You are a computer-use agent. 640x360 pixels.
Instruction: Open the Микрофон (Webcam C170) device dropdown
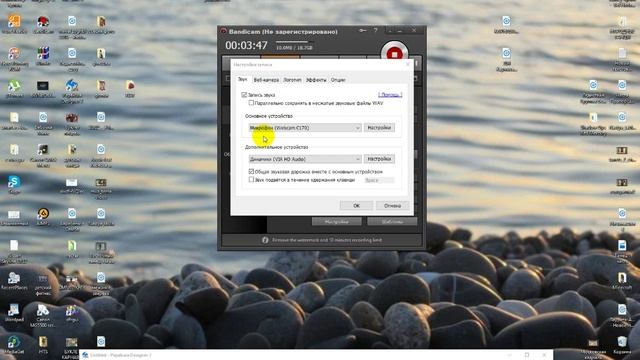(x=305, y=128)
